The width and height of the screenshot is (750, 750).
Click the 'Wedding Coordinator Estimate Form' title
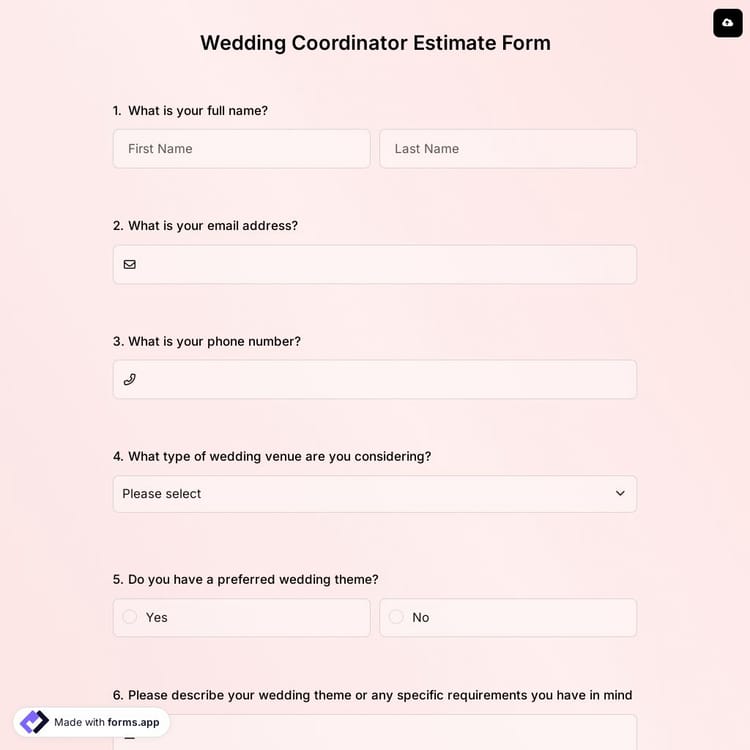(375, 43)
